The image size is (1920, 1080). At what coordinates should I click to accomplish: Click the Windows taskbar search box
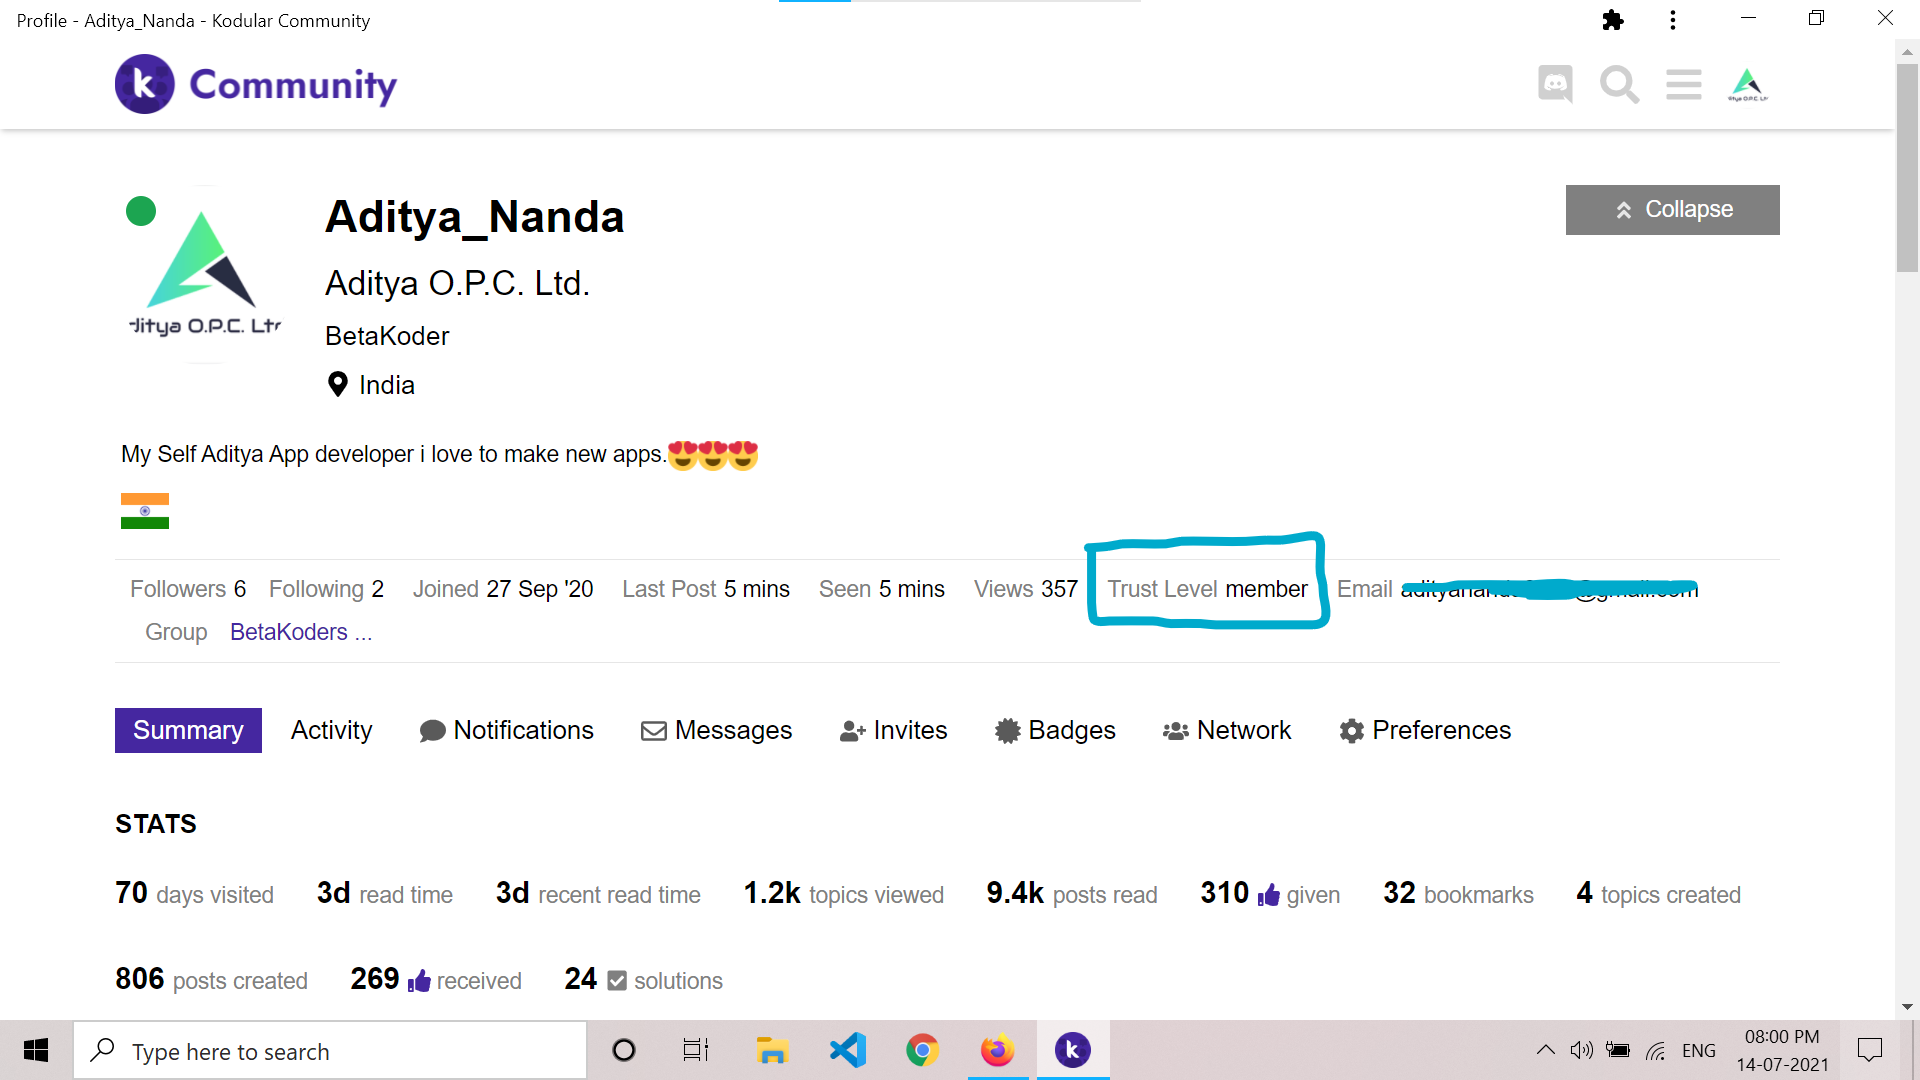tap(330, 1051)
